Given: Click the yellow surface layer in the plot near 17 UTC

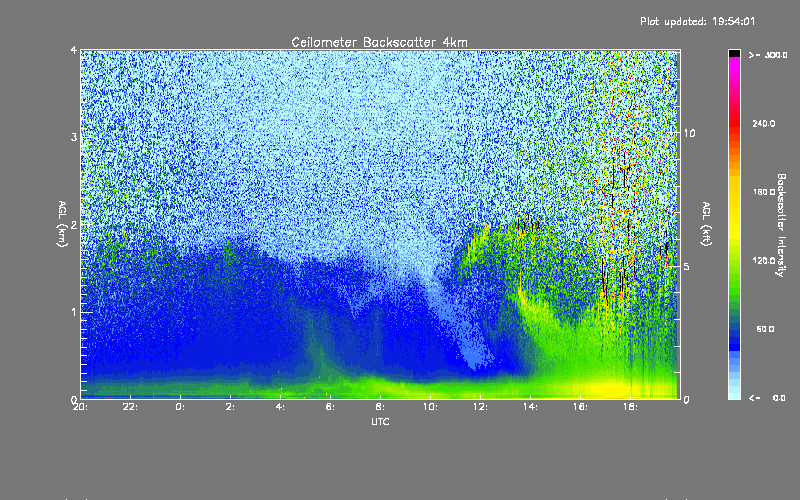Looking at the screenshot, I should pyautogui.click(x=607, y=389).
